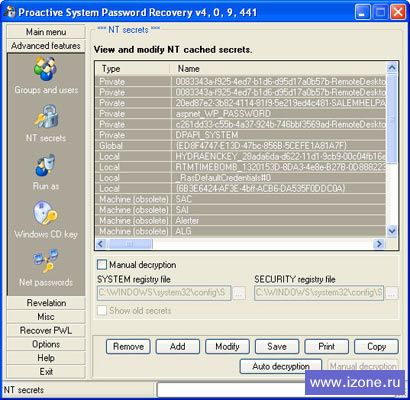Click the Add button

pyautogui.click(x=178, y=347)
